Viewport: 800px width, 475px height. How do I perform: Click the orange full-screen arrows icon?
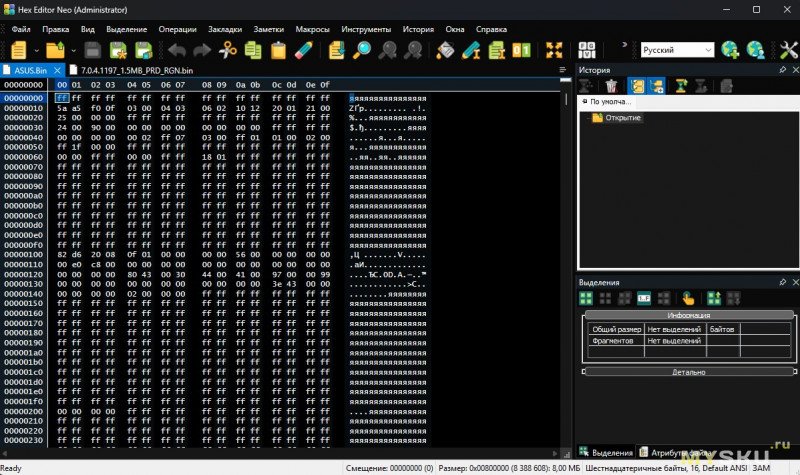tap(554, 50)
